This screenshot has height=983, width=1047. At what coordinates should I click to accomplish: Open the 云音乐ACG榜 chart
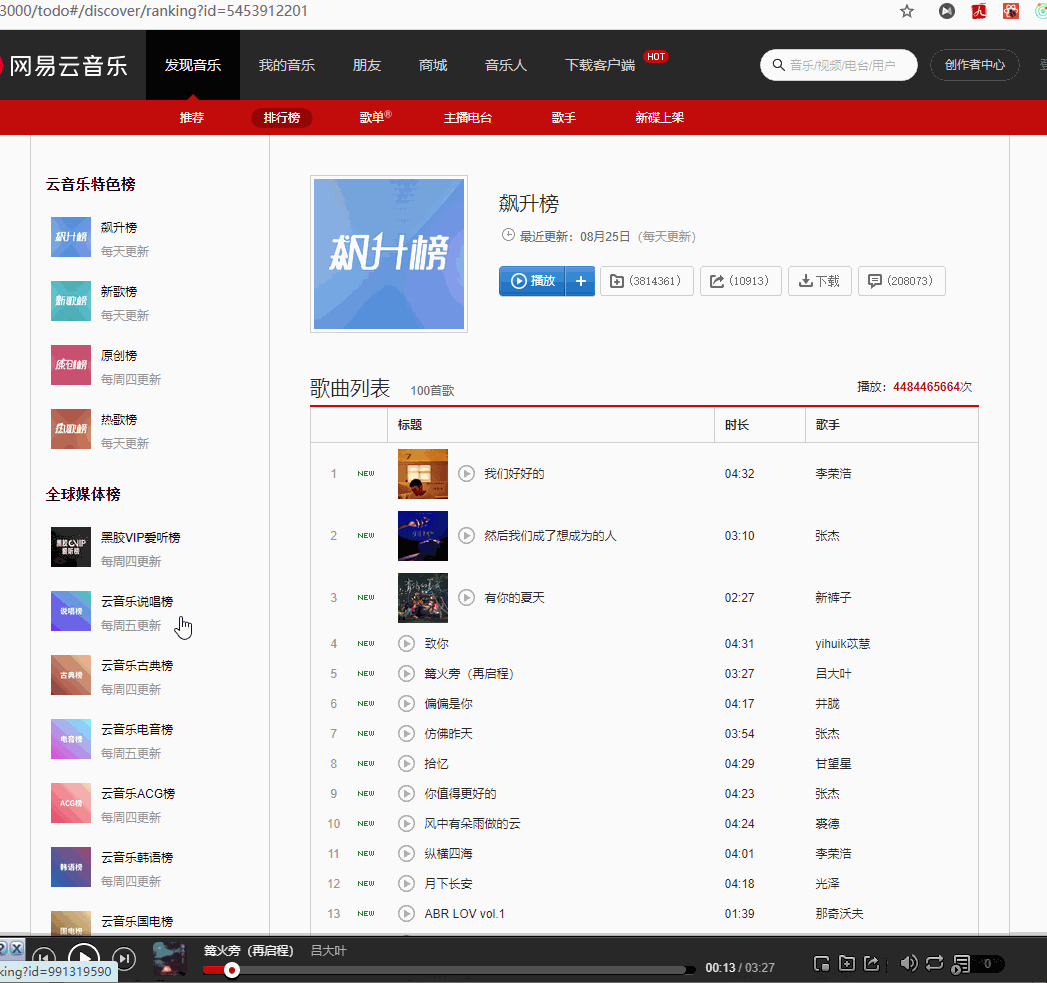click(138, 793)
